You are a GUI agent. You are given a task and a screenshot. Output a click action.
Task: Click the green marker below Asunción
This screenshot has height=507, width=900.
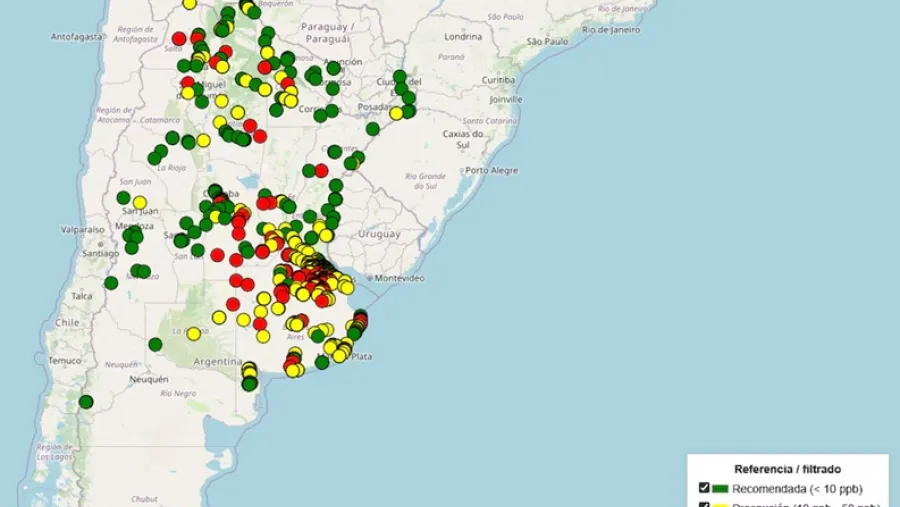coord(334,68)
